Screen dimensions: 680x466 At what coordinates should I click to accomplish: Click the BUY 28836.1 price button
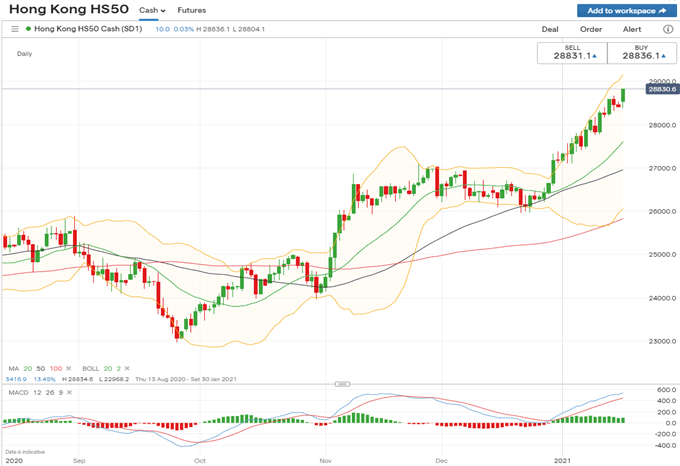[642, 53]
